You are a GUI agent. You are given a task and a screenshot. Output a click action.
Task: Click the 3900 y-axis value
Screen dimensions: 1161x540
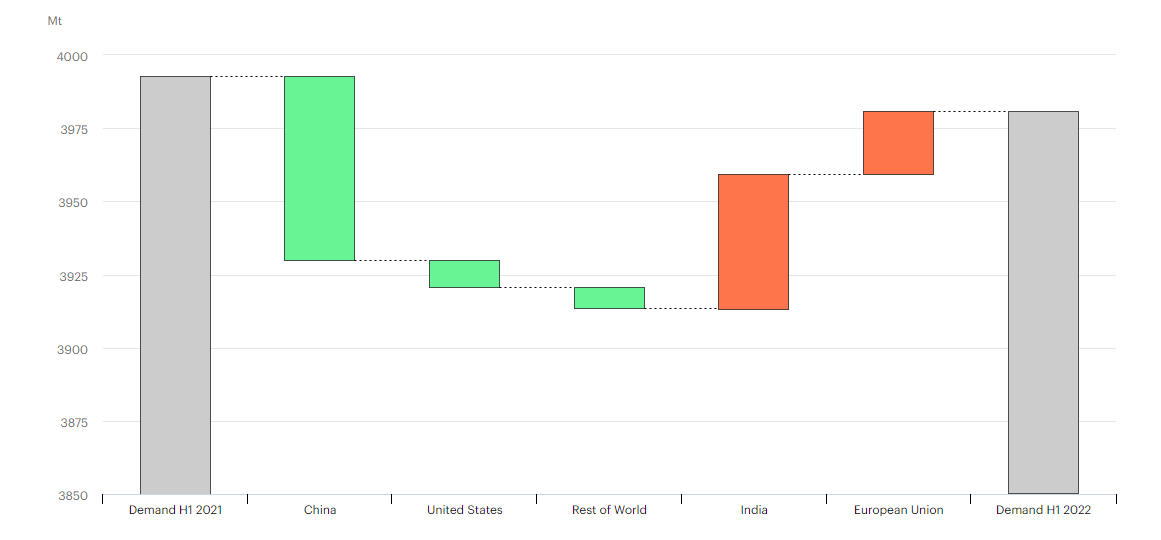72,349
